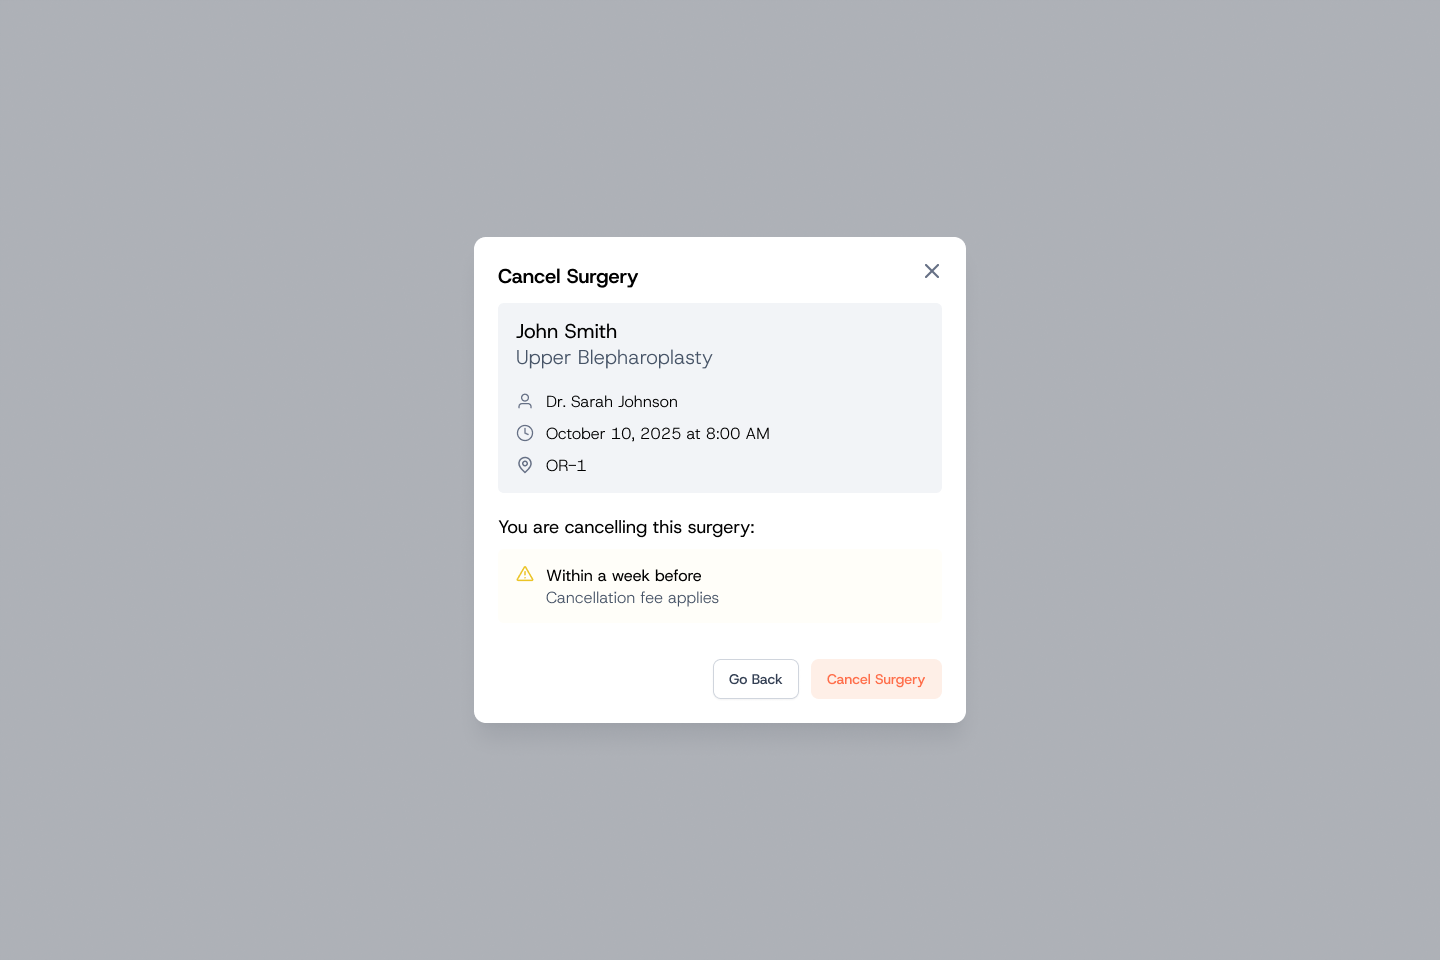Click the Dr. Sarah Johnson surgeon label
The width and height of the screenshot is (1440, 960).
(612, 401)
